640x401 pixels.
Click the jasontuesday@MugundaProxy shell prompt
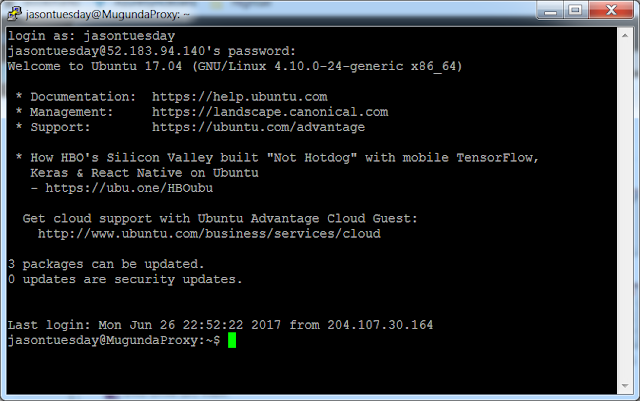coord(113,341)
